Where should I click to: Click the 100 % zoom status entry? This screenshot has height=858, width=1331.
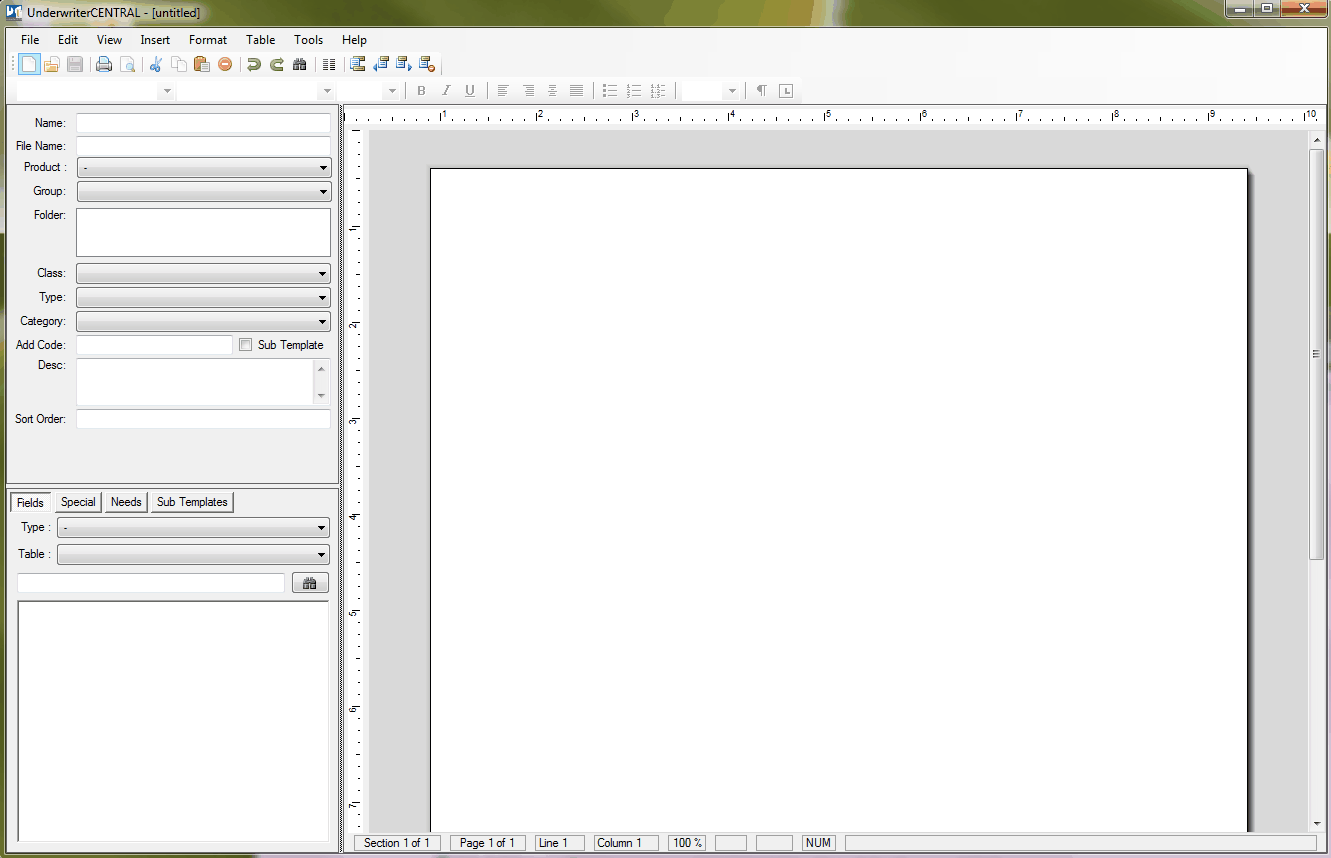tap(687, 843)
